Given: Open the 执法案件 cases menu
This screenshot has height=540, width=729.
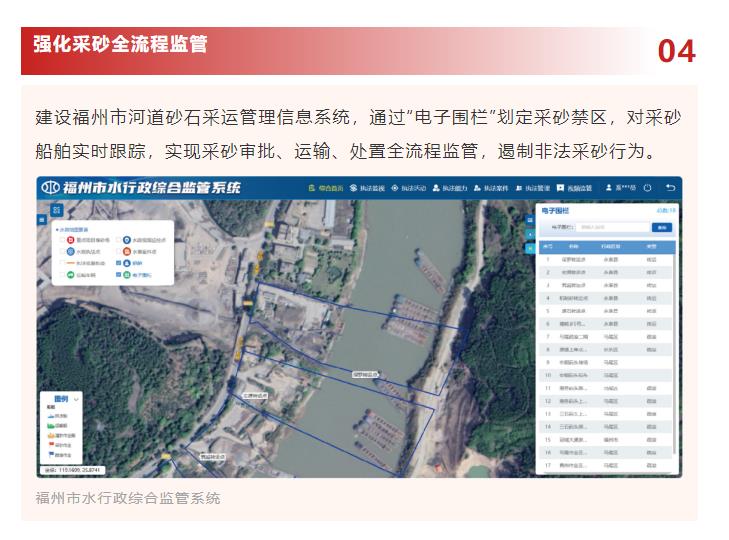Looking at the screenshot, I should tap(491, 188).
